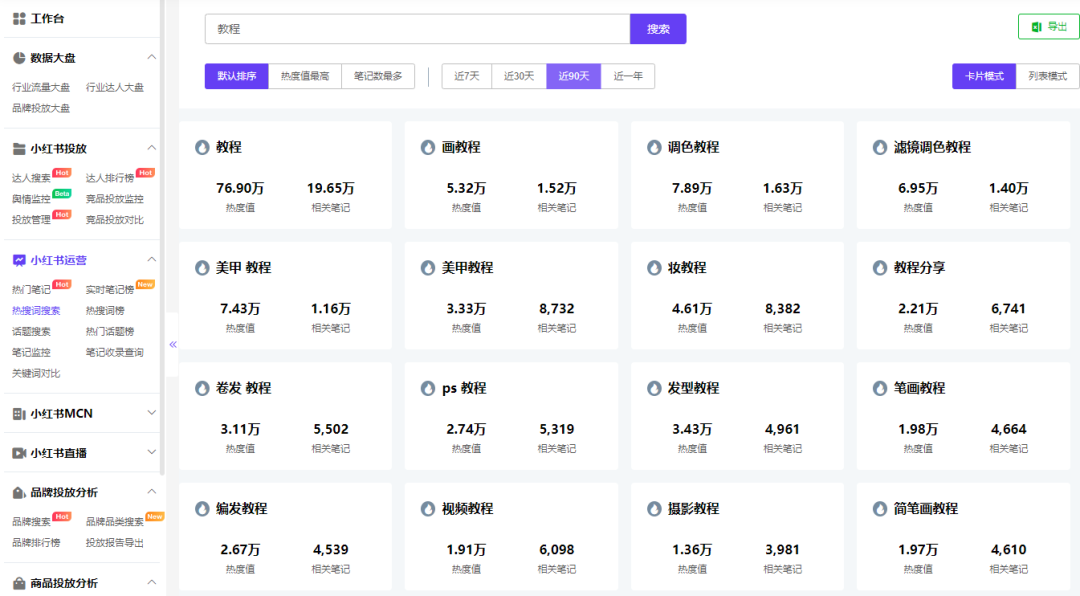Screen dimensions: 1080x596
Task: Click the 数据大盘 pie chart icon
Action: pos(19,58)
